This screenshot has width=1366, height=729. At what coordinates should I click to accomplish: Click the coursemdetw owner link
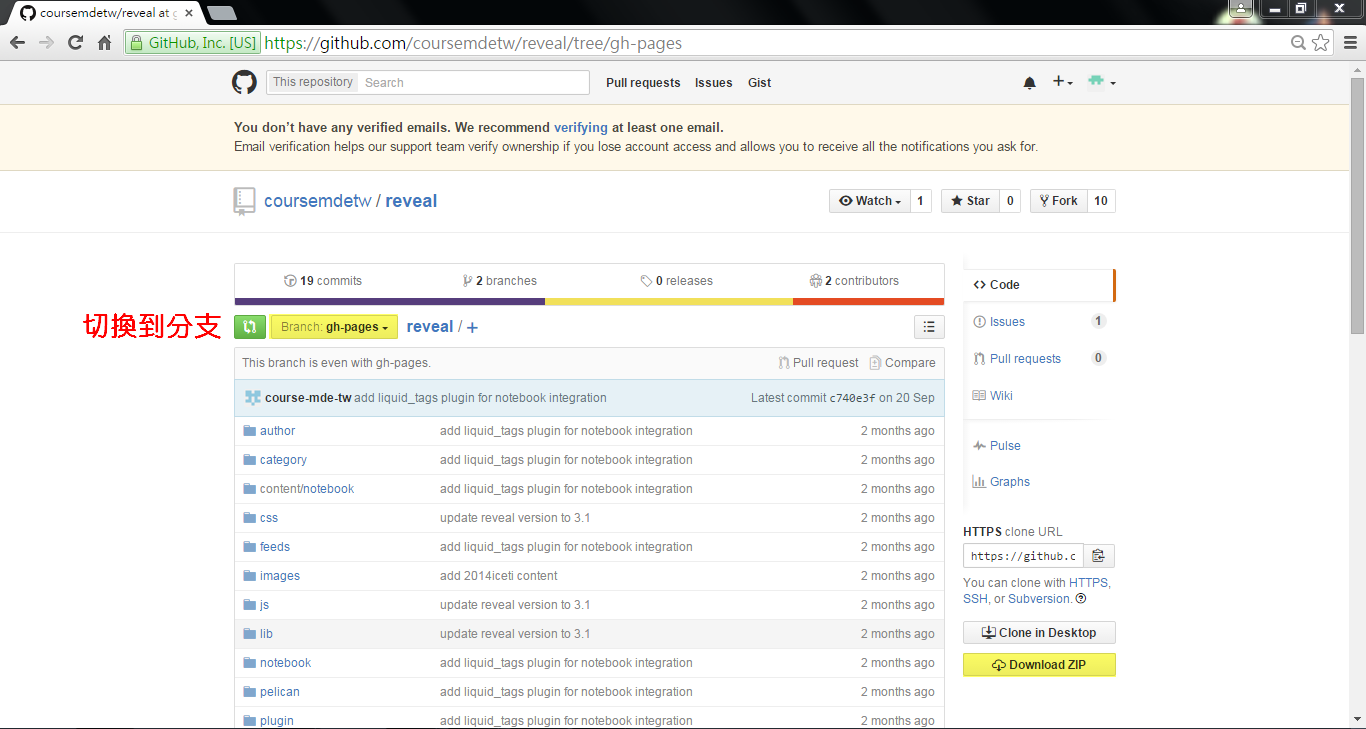(x=318, y=201)
